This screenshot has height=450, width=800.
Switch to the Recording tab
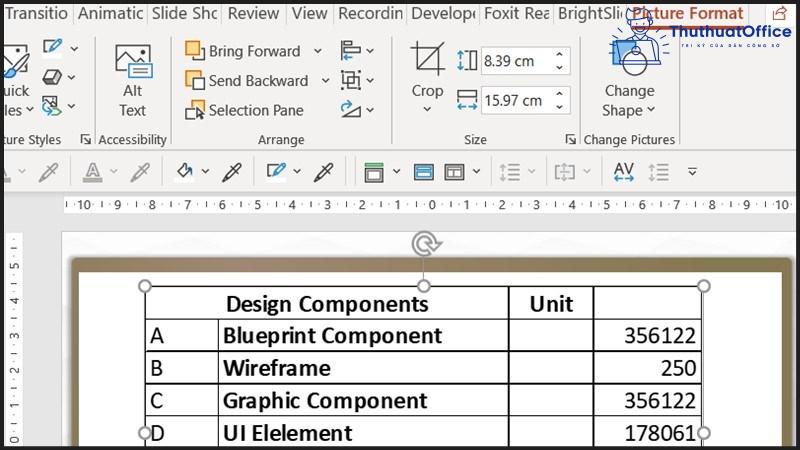(x=370, y=13)
